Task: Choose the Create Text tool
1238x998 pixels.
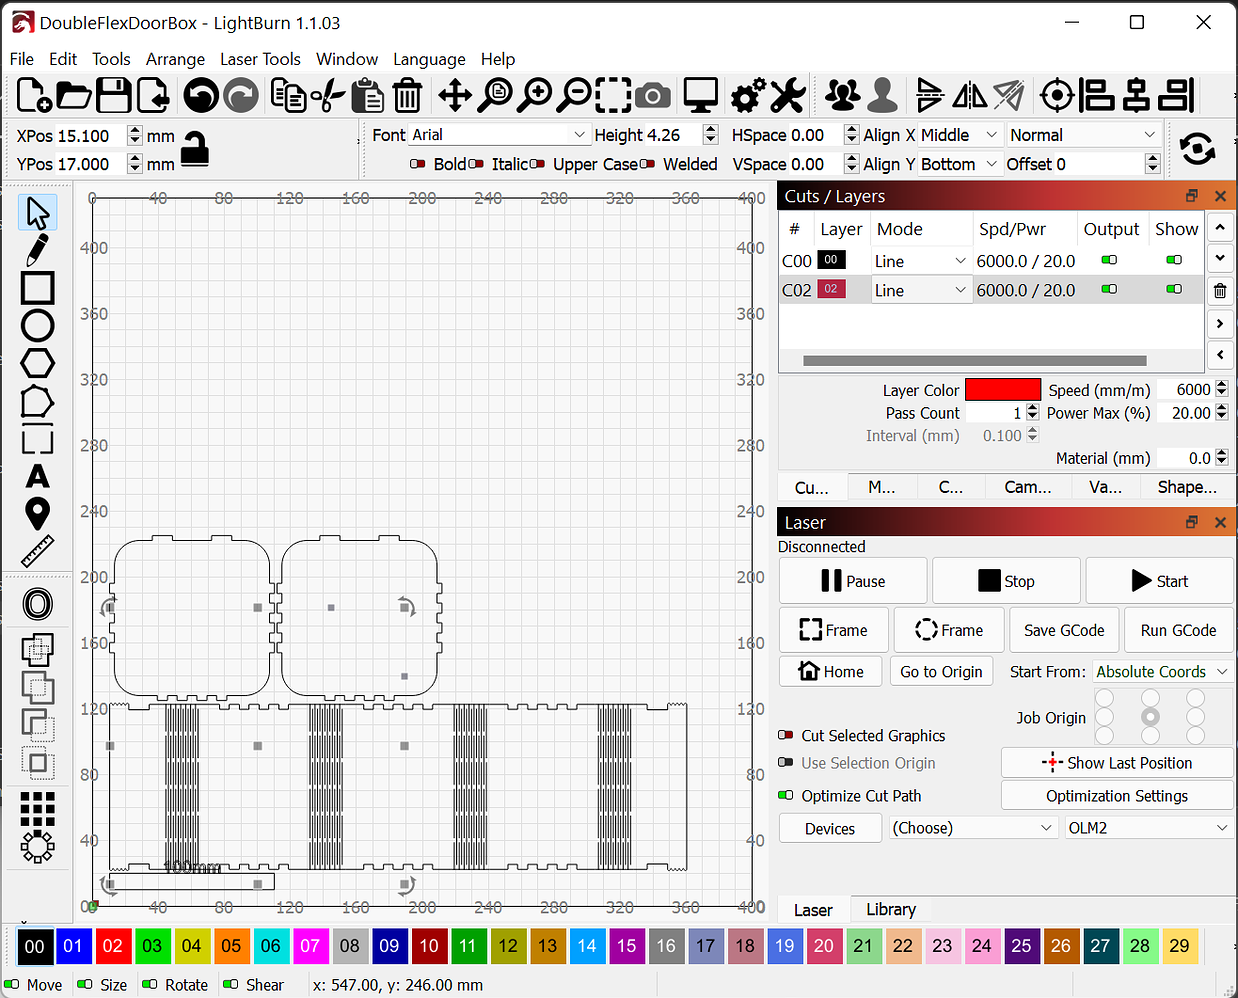Action: (36, 477)
